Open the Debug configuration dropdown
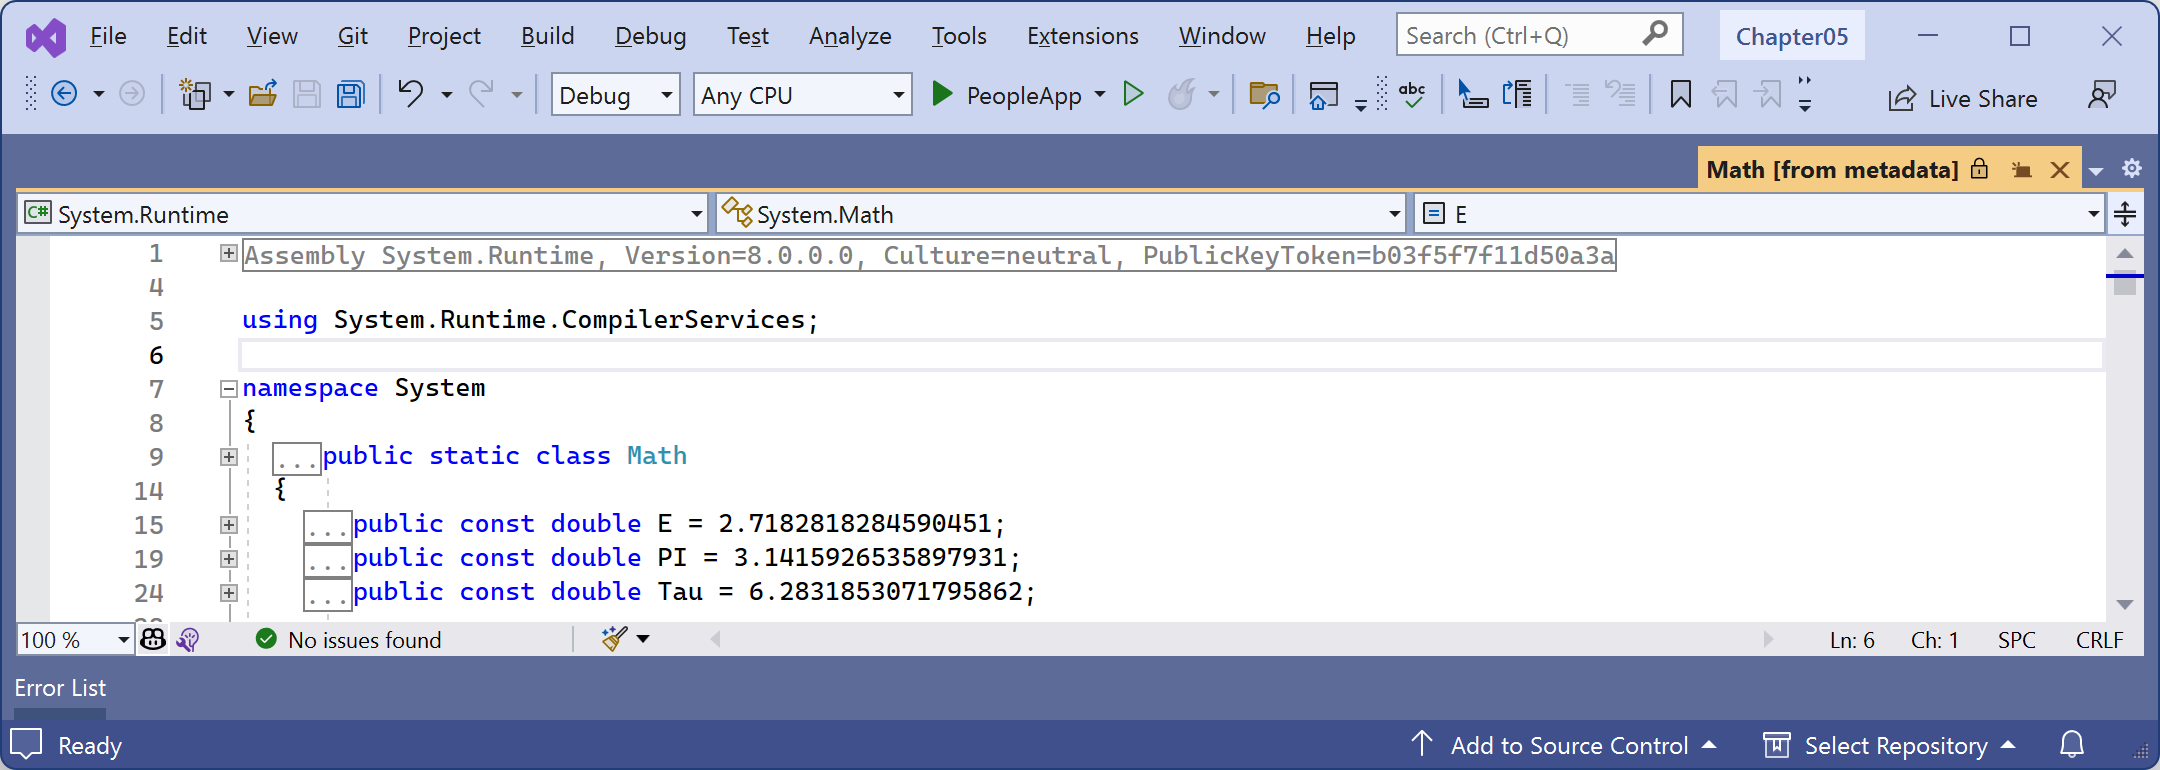 (616, 95)
